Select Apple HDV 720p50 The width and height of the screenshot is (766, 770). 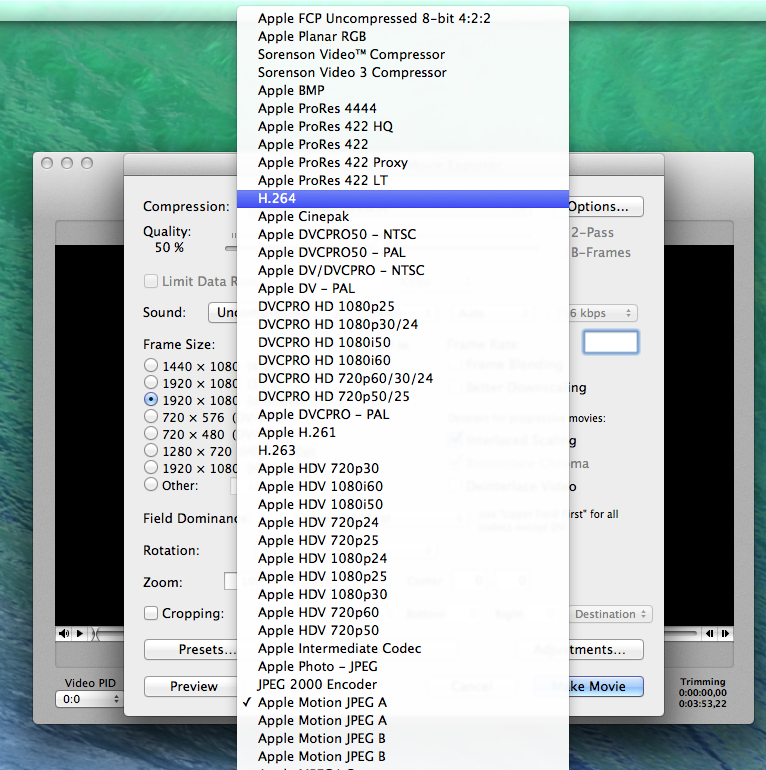coord(403,631)
